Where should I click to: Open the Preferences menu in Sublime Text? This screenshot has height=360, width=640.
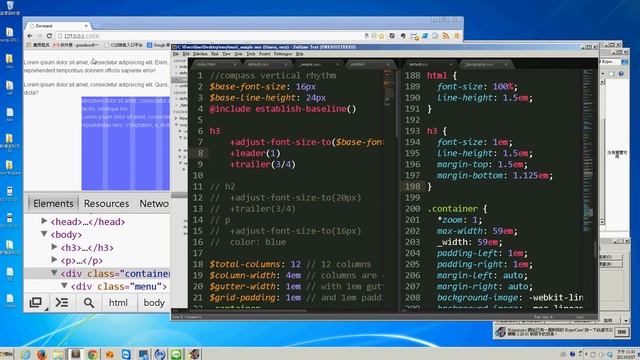(x=282, y=54)
